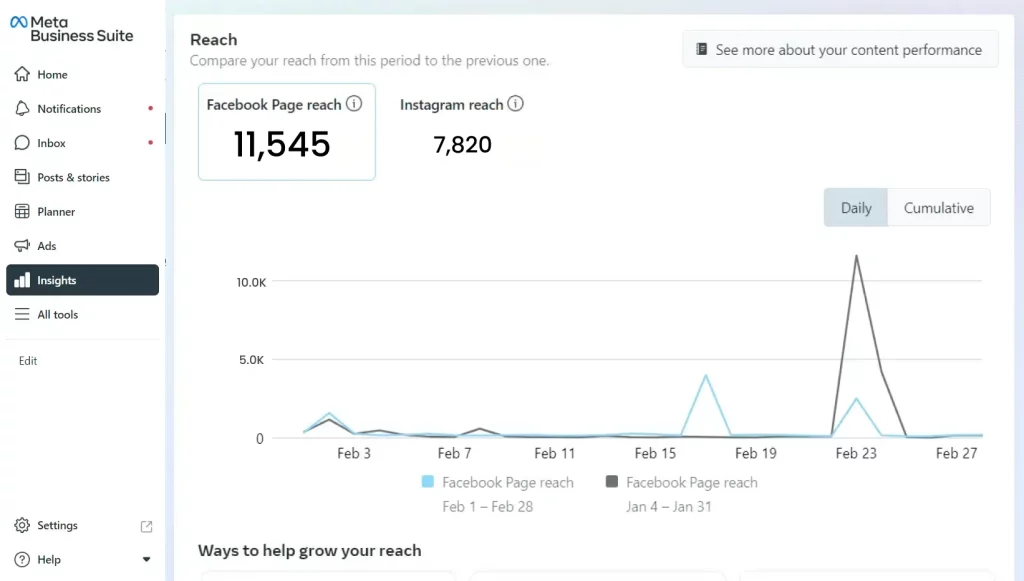Switch chart view to Cumulative
Viewport: 1024px width, 581px height.
coord(938,207)
